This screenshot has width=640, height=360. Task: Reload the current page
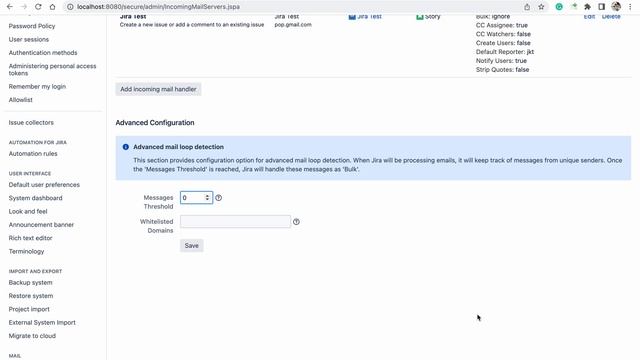tap(38, 7)
